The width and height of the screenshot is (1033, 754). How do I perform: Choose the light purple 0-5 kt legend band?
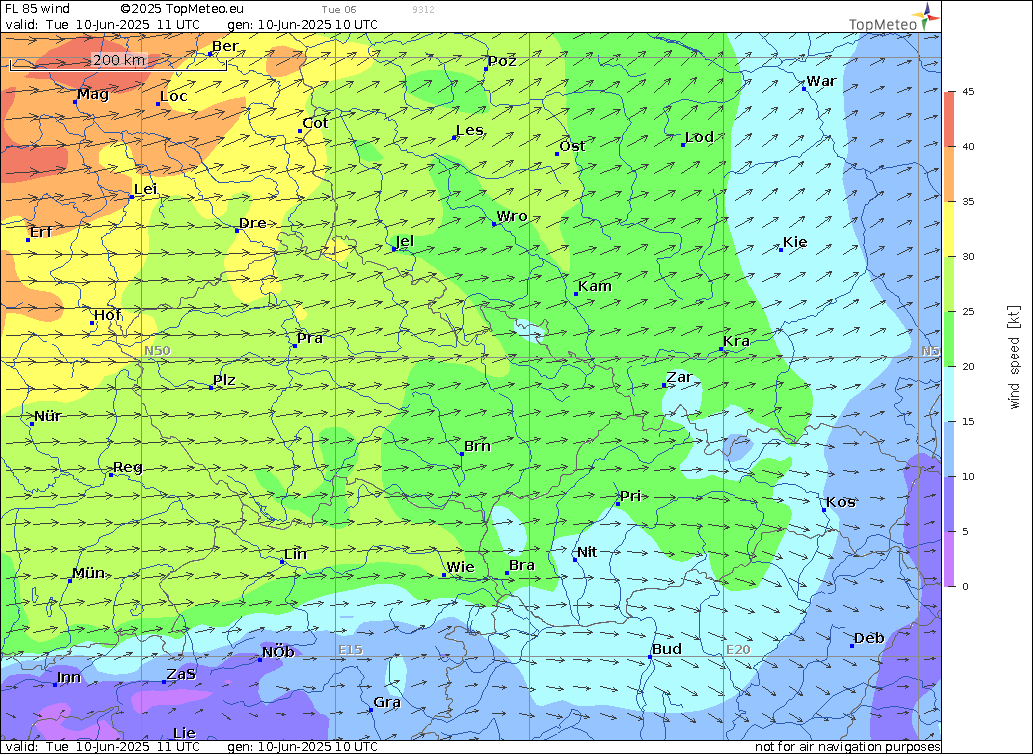coord(949,559)
